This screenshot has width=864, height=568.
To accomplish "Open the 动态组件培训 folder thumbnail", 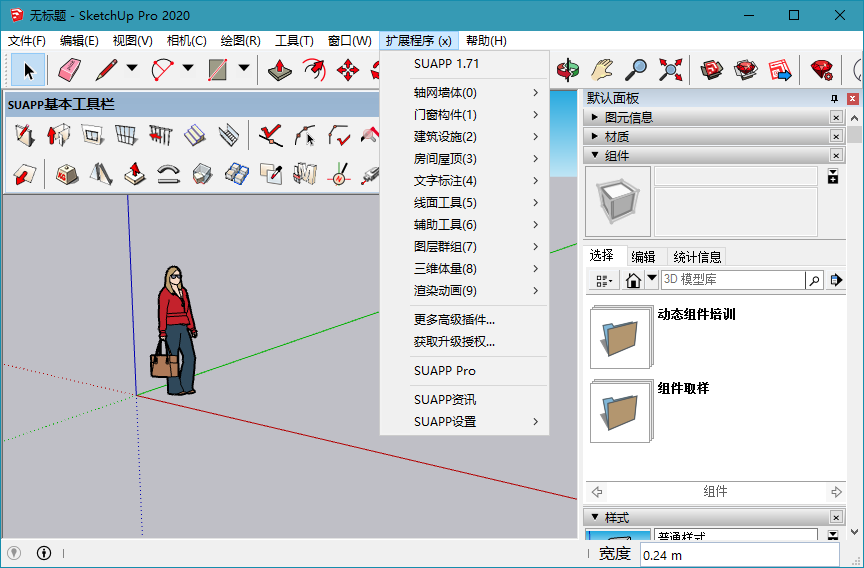I will coord(620,337).
